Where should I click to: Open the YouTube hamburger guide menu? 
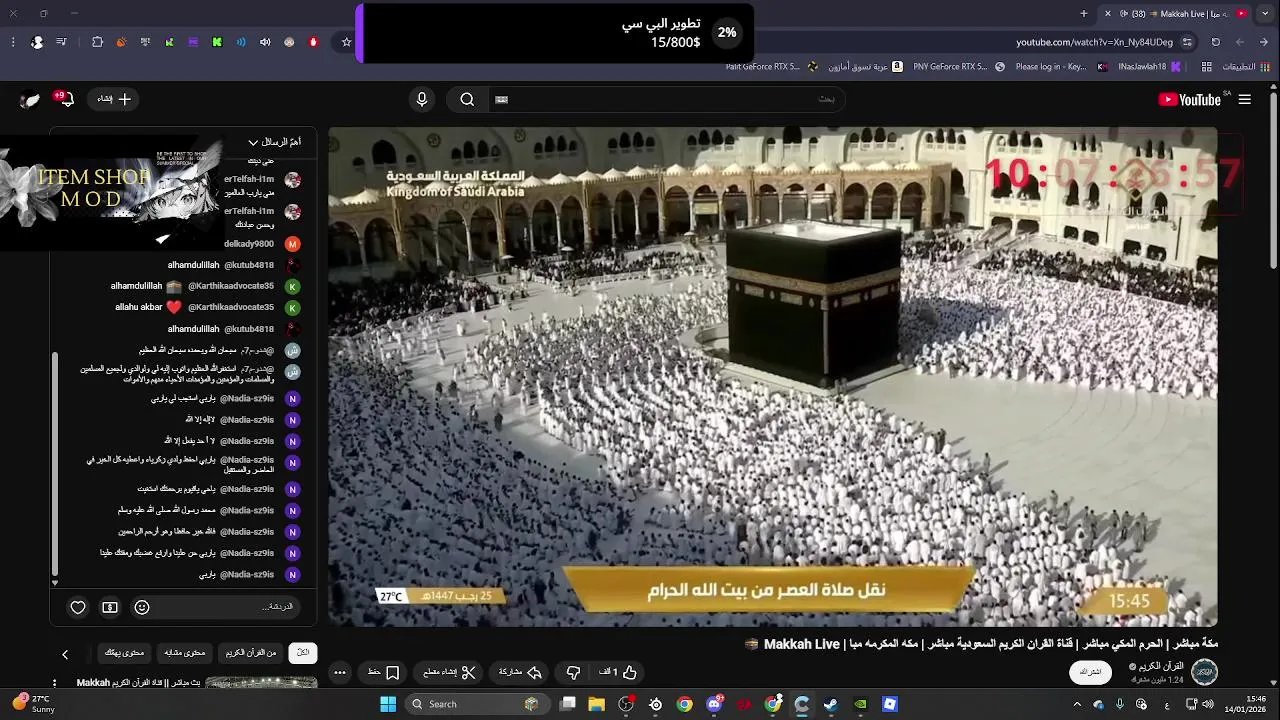coord(1244,99)
